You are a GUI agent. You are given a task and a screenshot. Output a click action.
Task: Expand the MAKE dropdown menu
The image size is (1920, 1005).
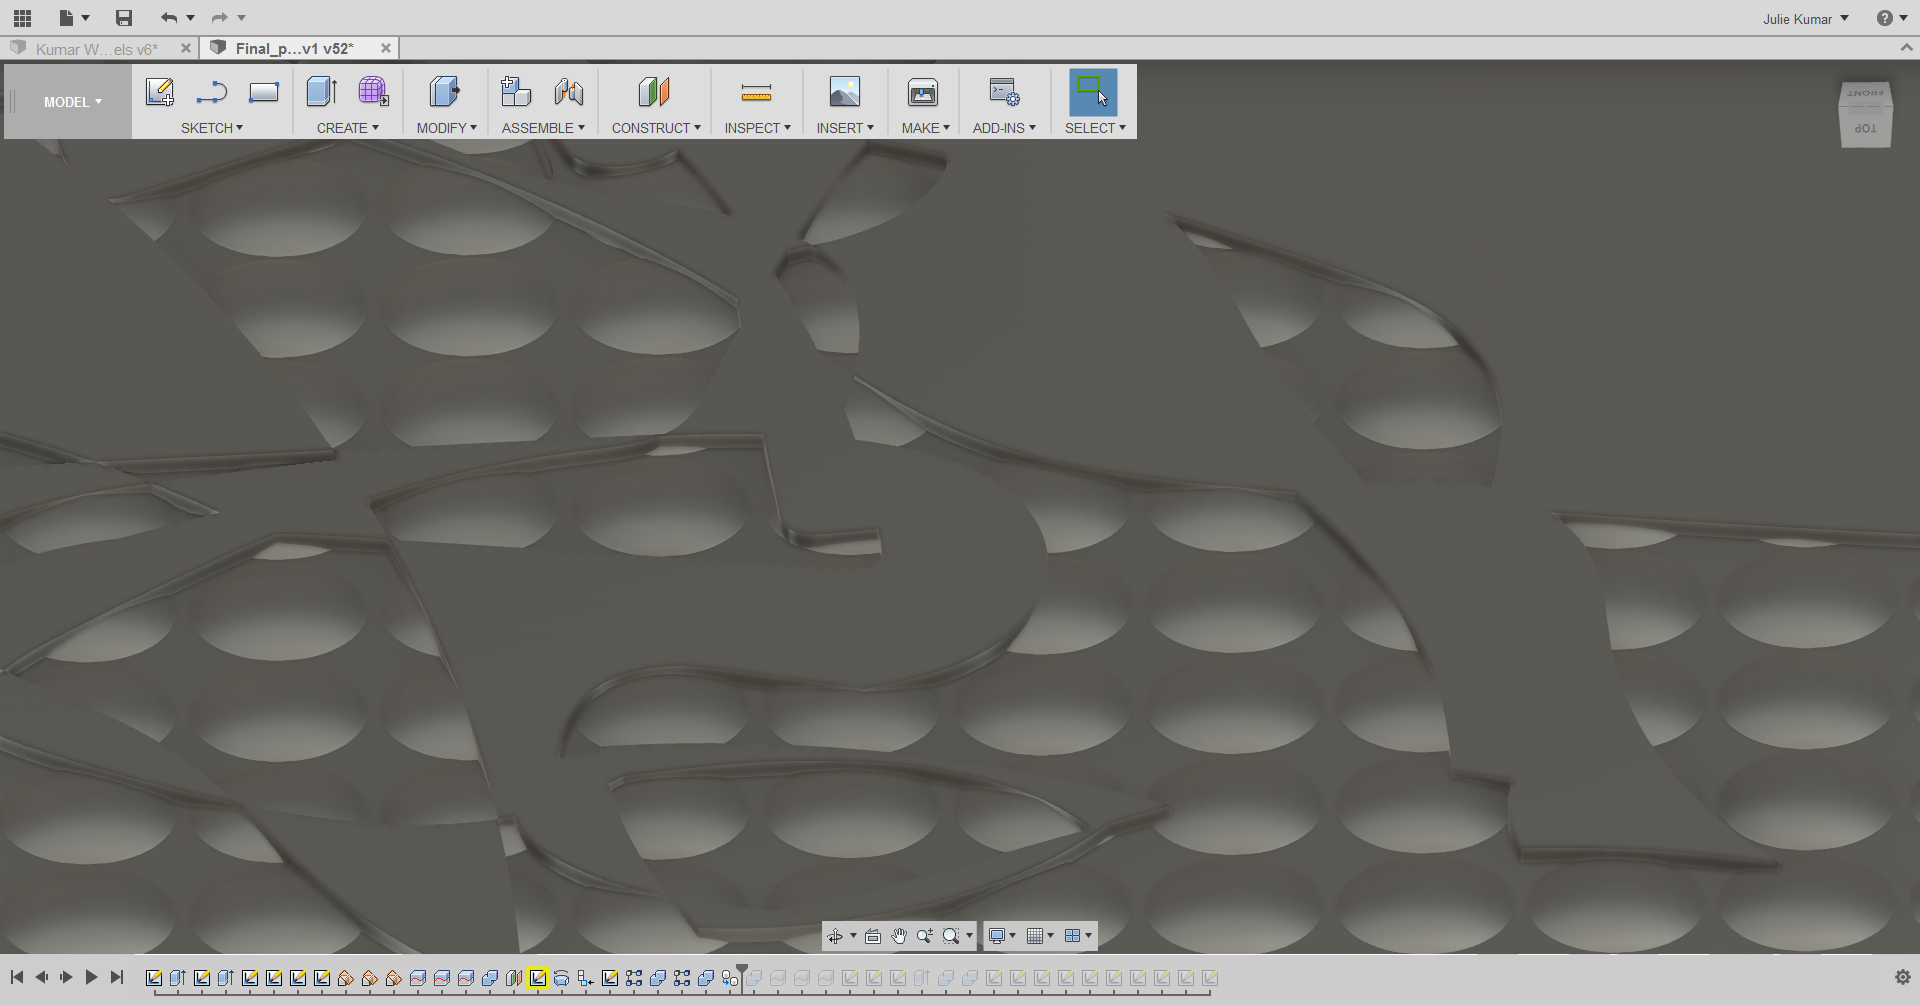(926, 128)
